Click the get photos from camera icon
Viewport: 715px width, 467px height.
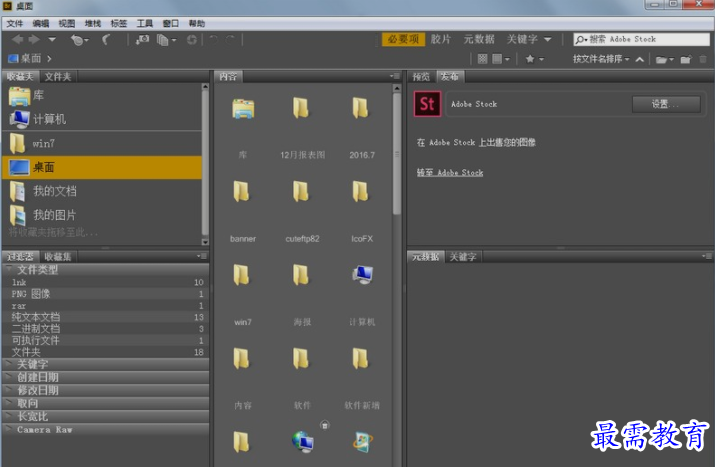click(x=142, y=40)
